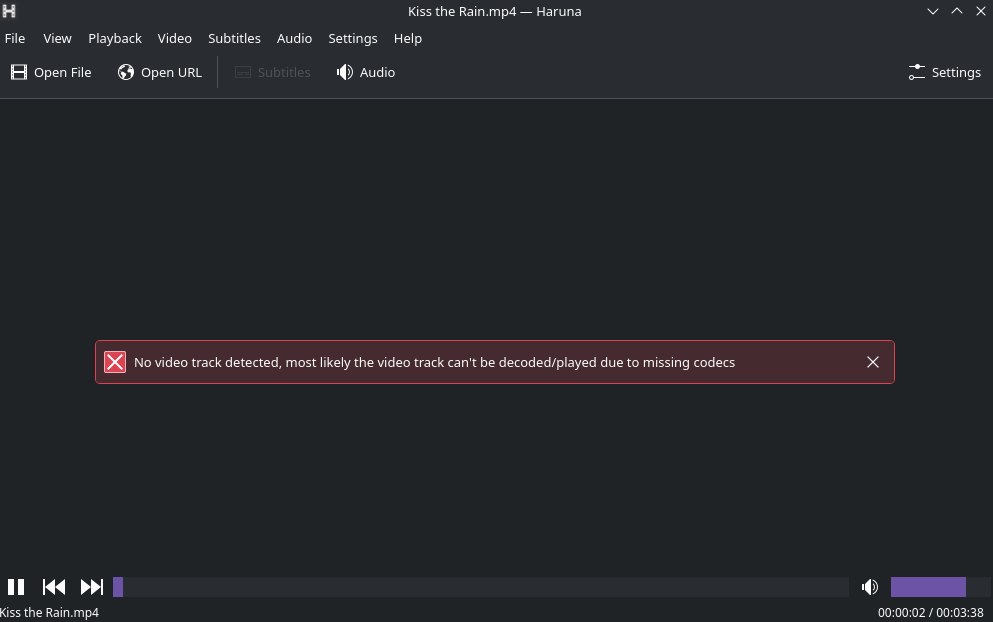
Task: Click the playback time display
Action: click(x=930, y=612)
